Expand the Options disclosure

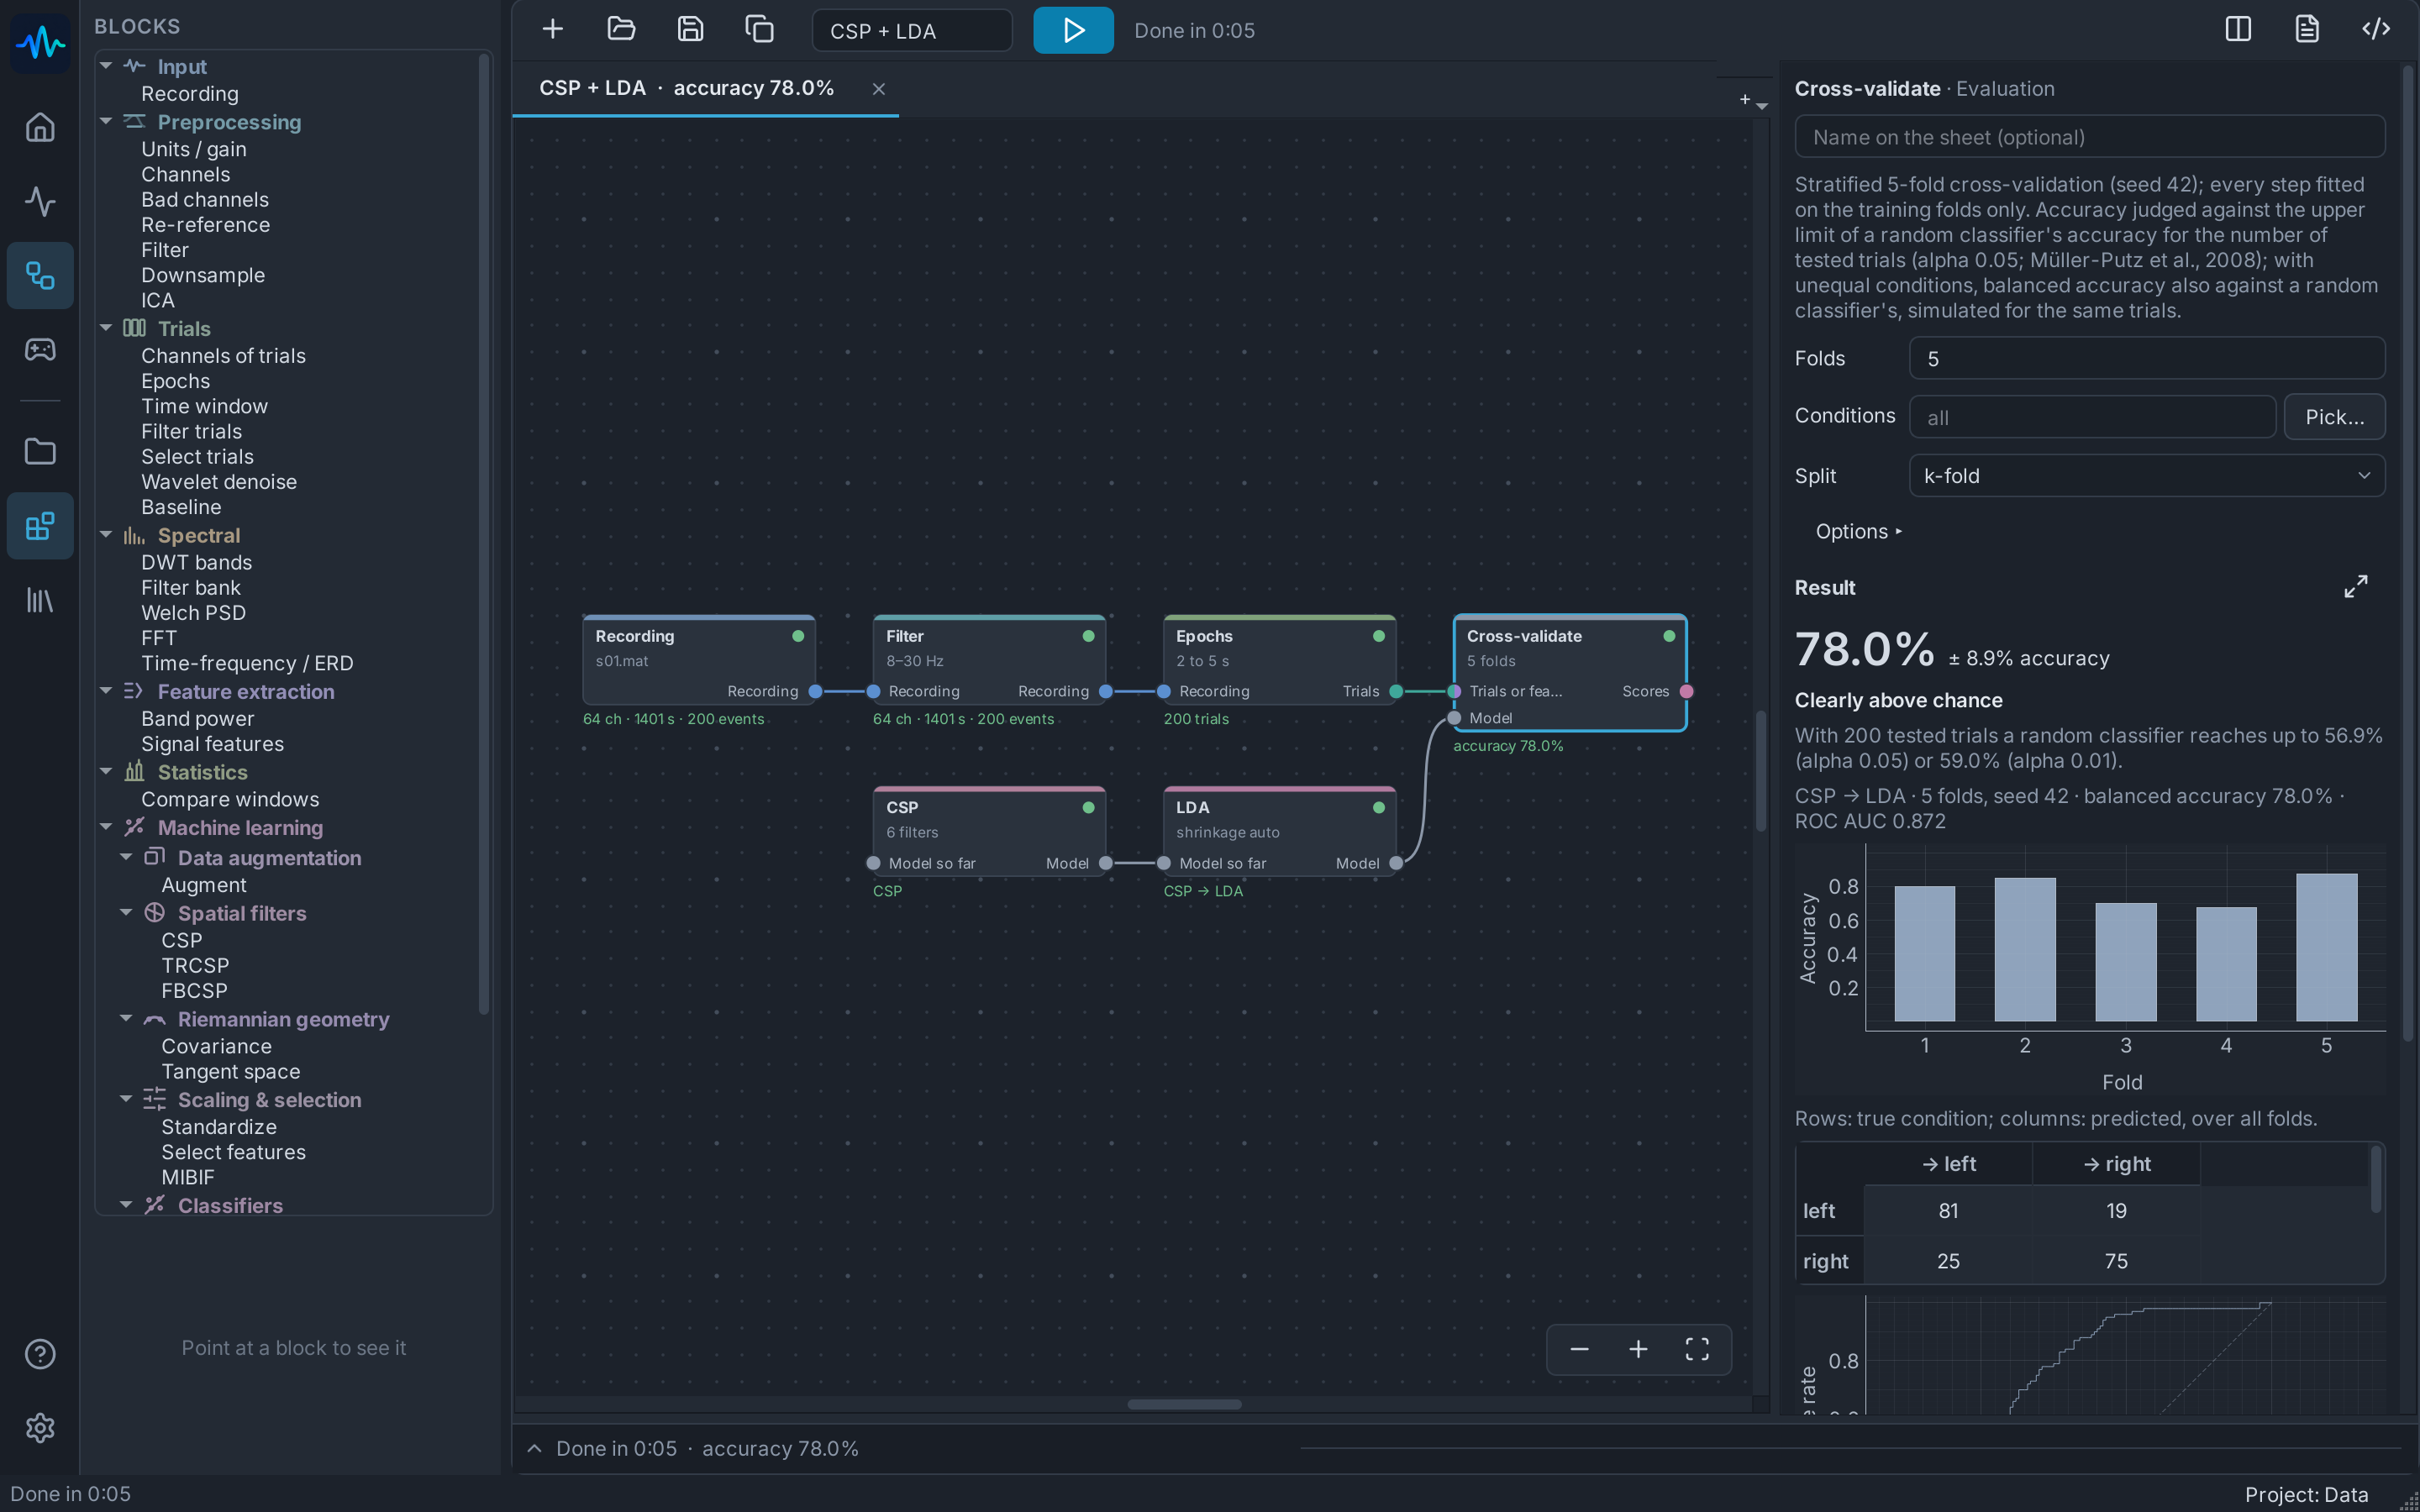[1859, 532]
